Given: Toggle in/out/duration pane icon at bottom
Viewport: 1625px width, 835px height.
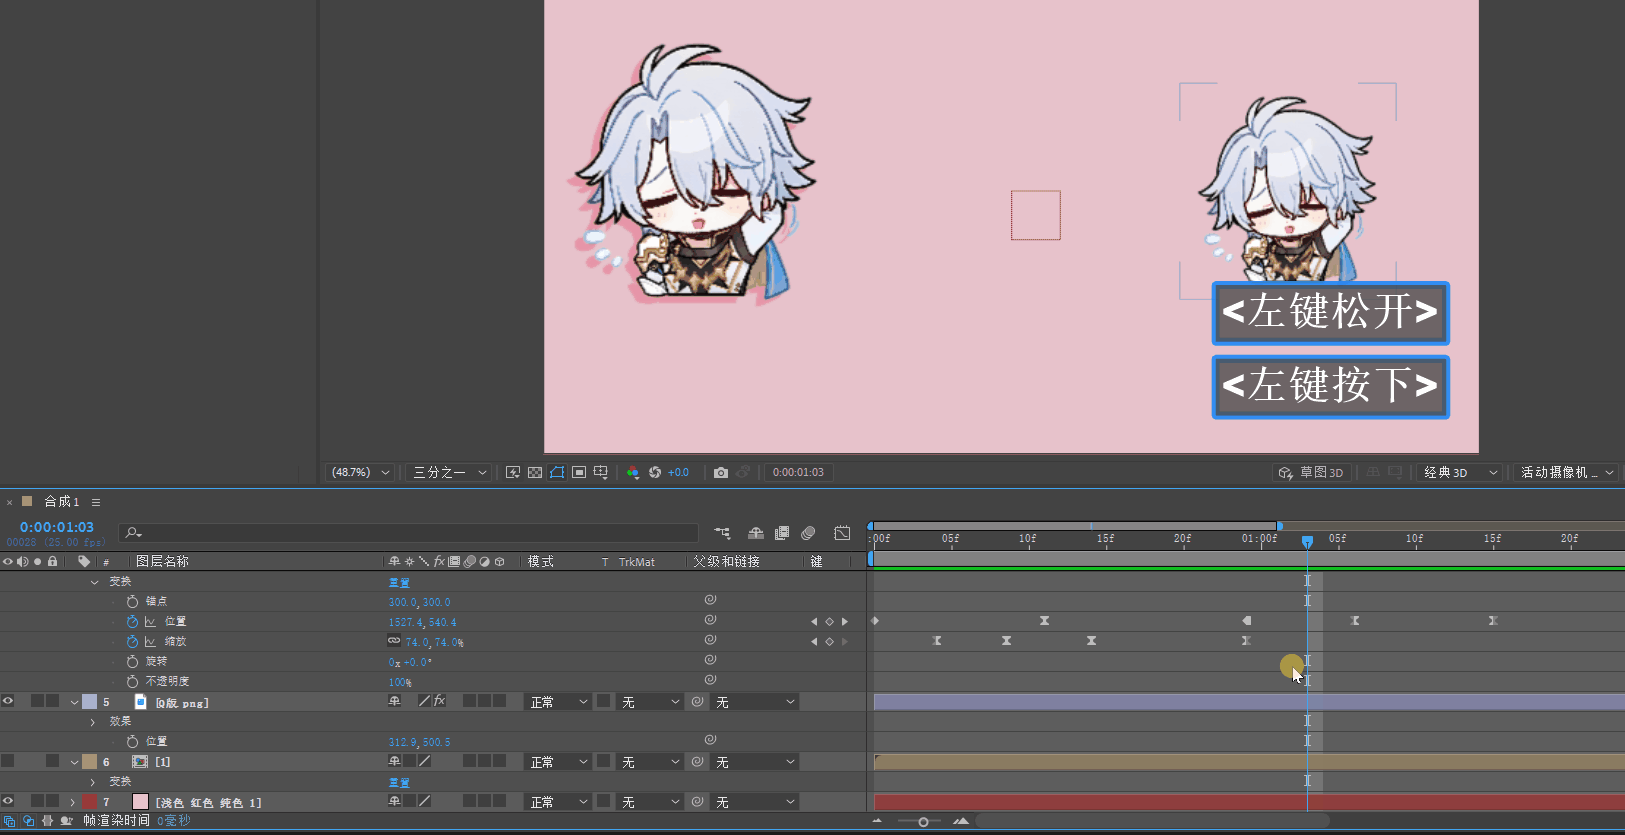Looking at the screenshot, I should [x=47, y=821].
